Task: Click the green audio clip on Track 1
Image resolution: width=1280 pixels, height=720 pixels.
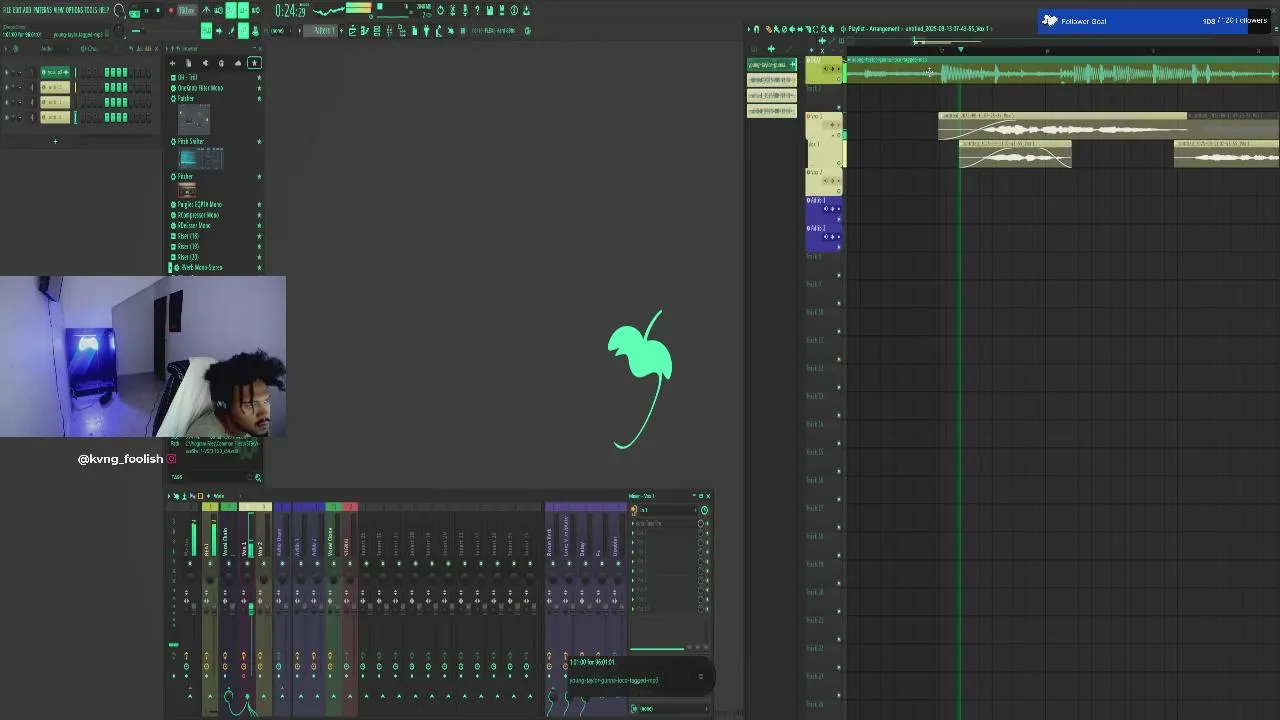Action: tap(1062, 70)
